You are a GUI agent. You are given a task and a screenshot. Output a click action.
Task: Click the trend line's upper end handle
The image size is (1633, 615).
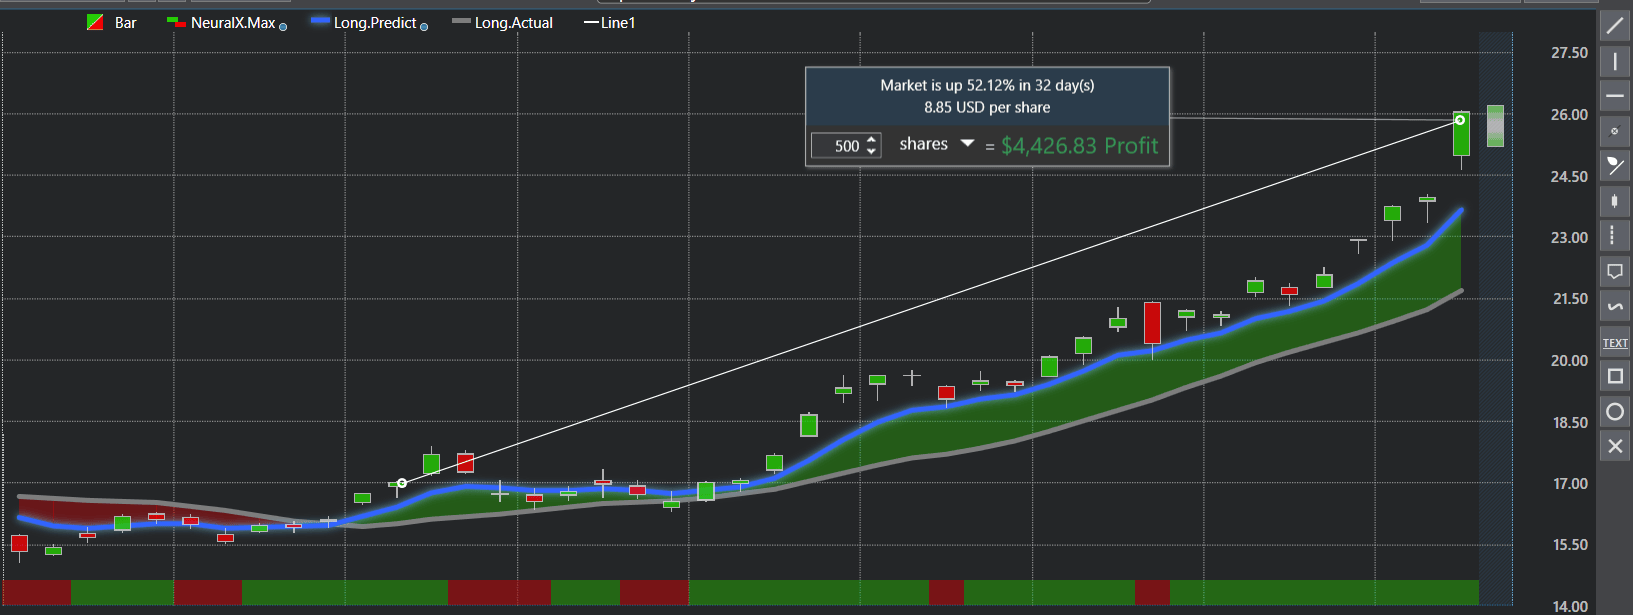1460,120
